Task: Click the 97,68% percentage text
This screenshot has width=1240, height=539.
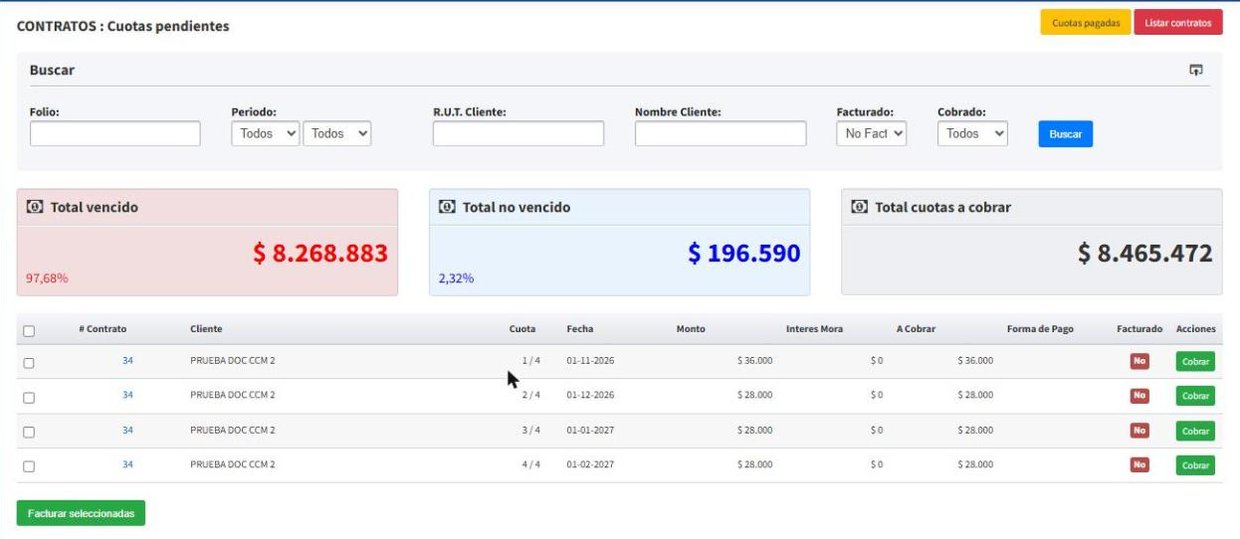Action: (47, 278)
